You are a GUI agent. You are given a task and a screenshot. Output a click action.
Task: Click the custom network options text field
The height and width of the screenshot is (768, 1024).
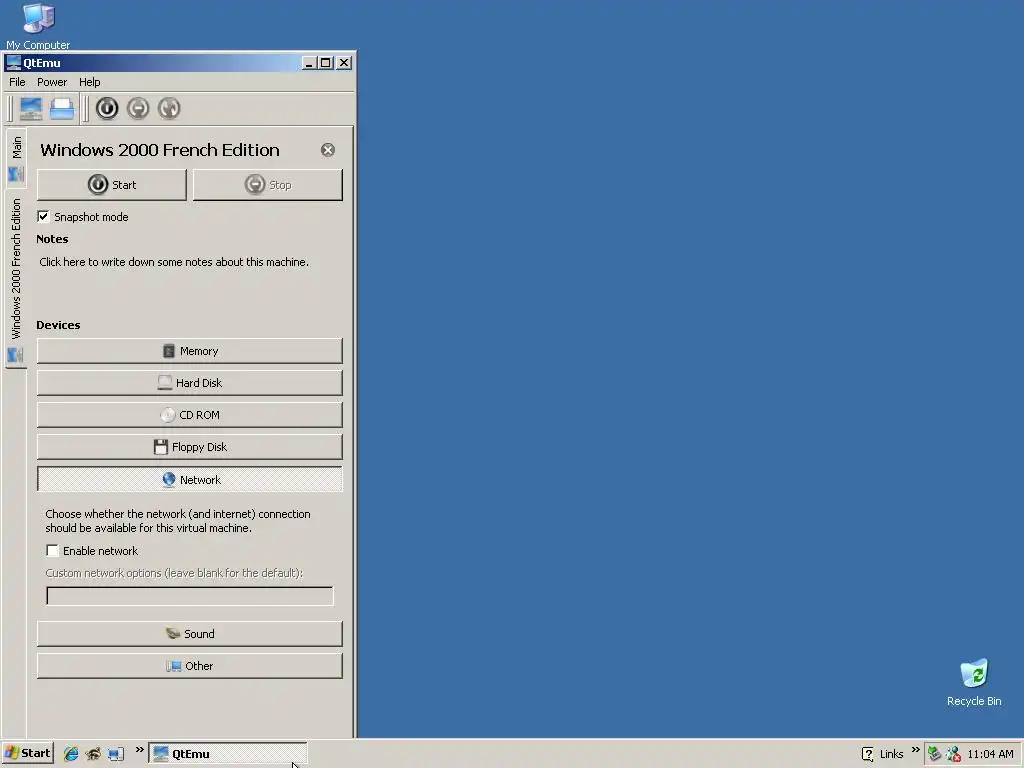point(189,596)
